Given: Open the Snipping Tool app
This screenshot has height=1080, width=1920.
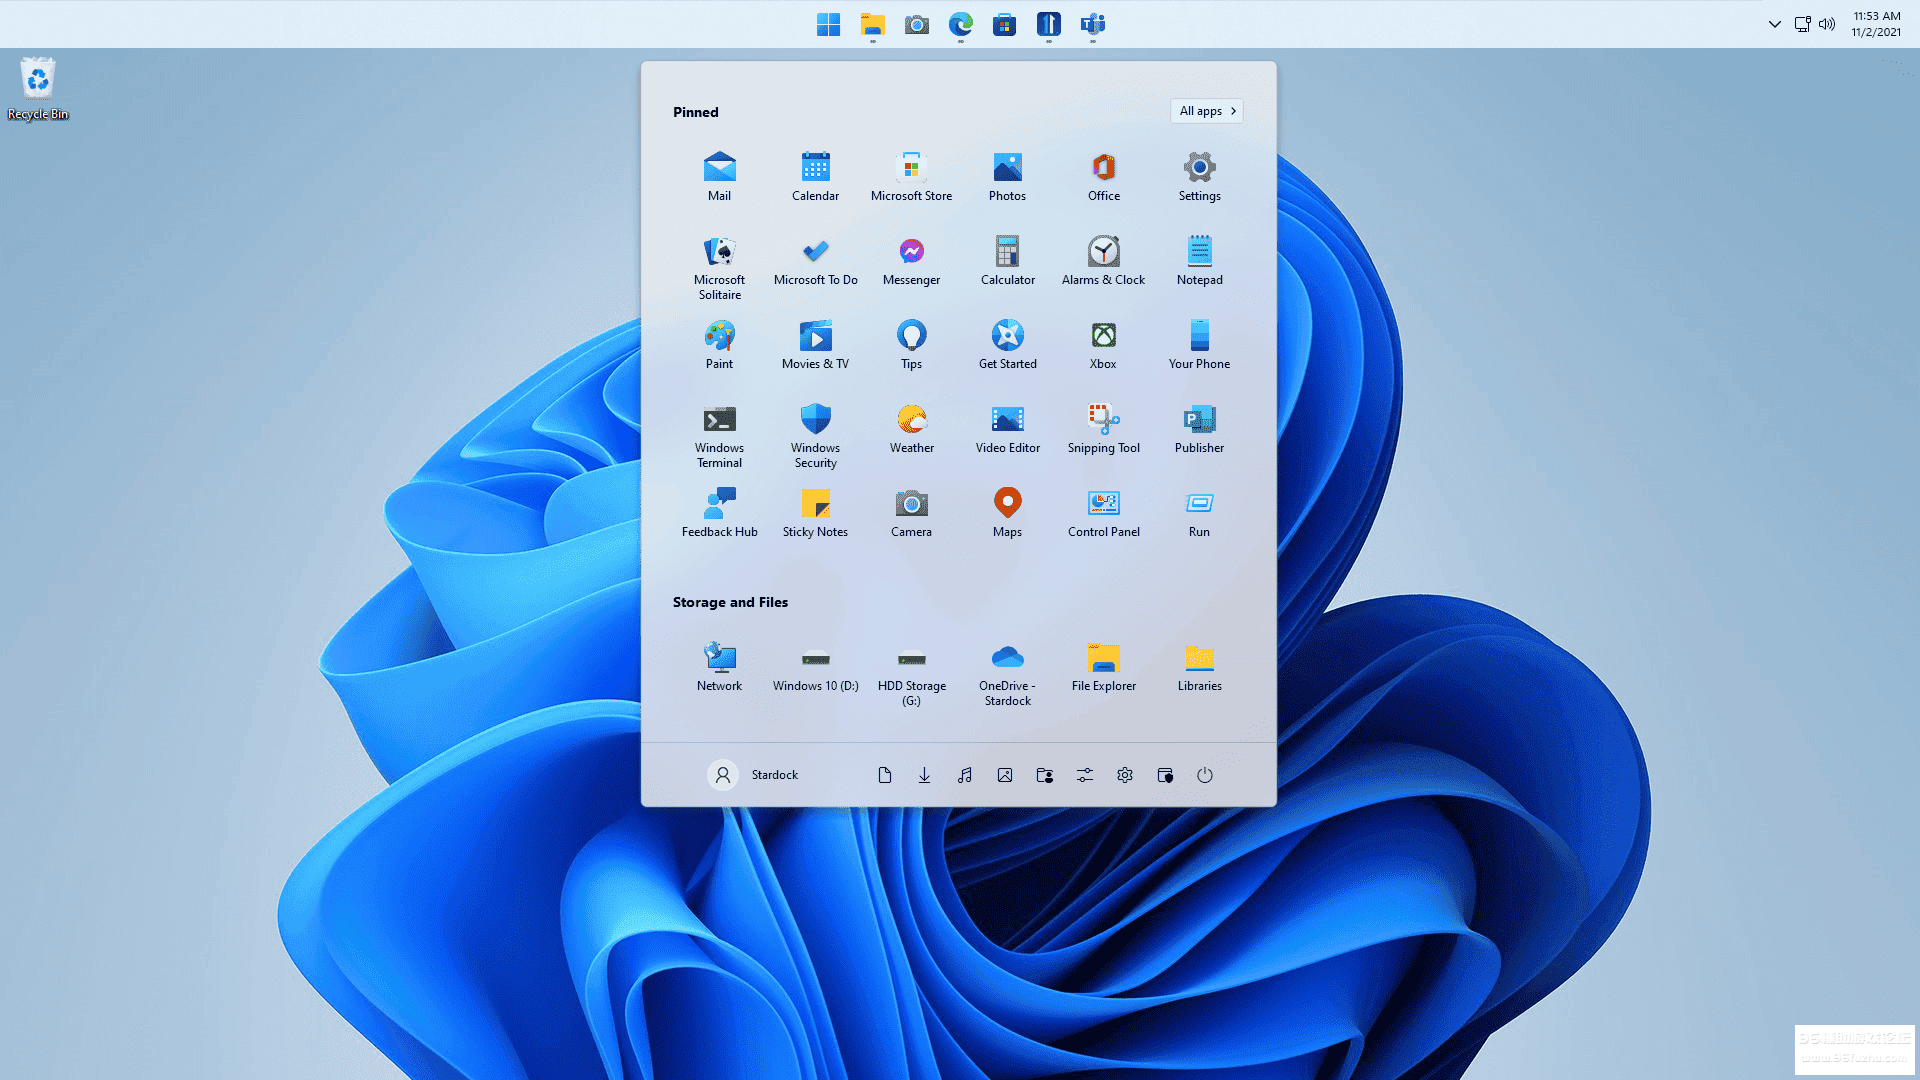Looking at the screenshot, I should coord(1103,428).
